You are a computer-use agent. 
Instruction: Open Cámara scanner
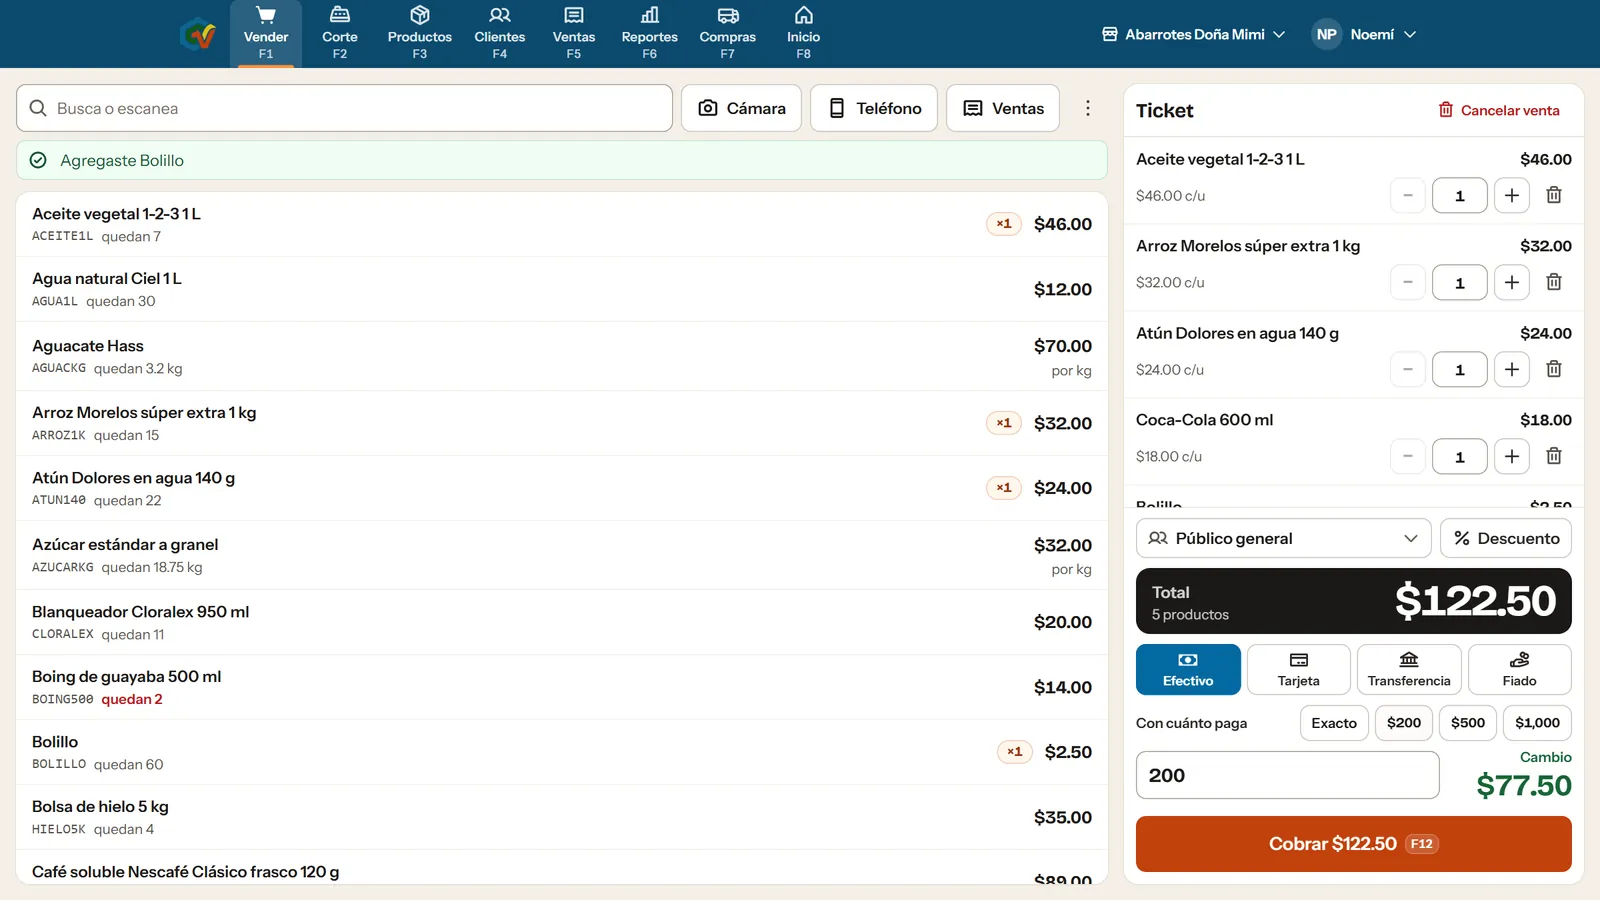[741, 108]
